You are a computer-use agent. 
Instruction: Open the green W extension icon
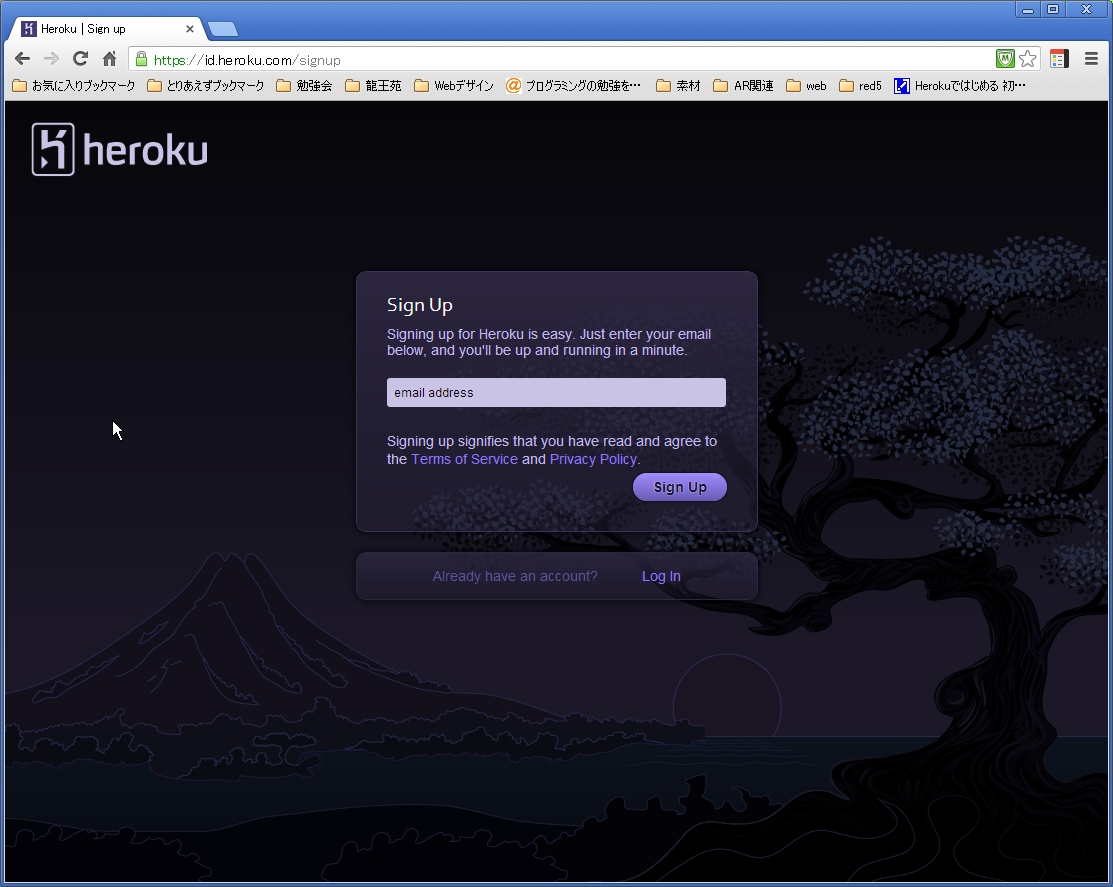coord(1004,59)
